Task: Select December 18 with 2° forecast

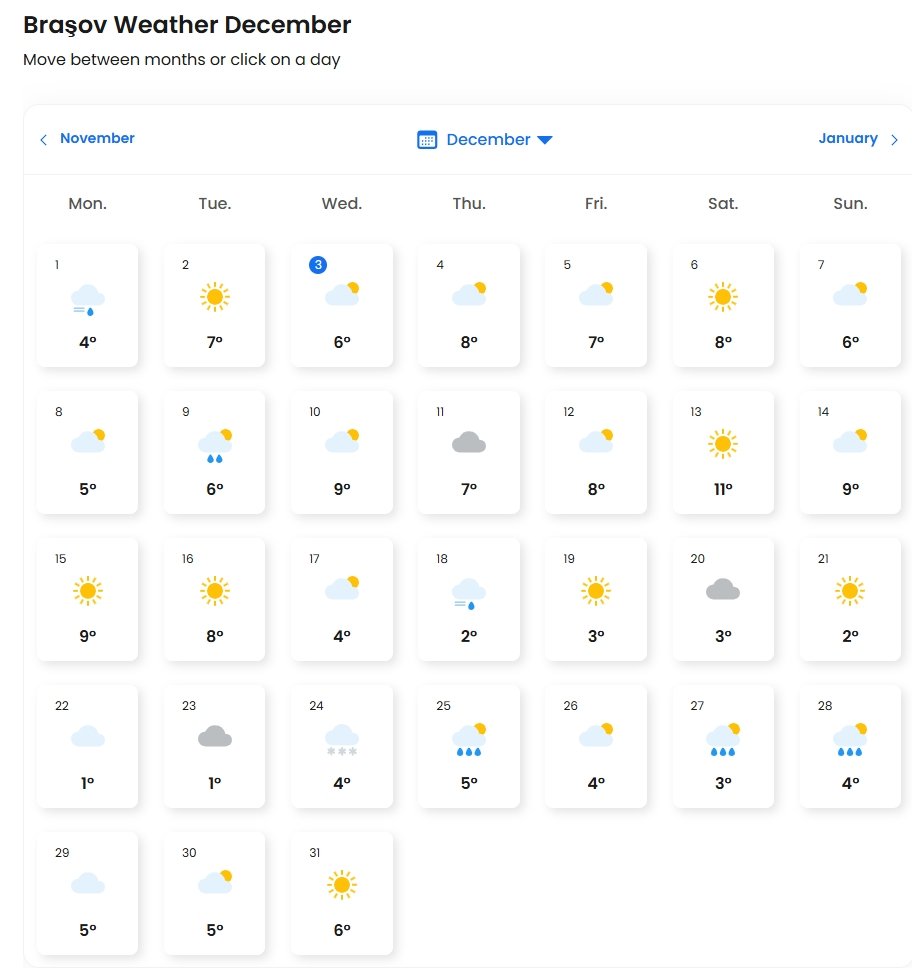Action: [469, 599]
